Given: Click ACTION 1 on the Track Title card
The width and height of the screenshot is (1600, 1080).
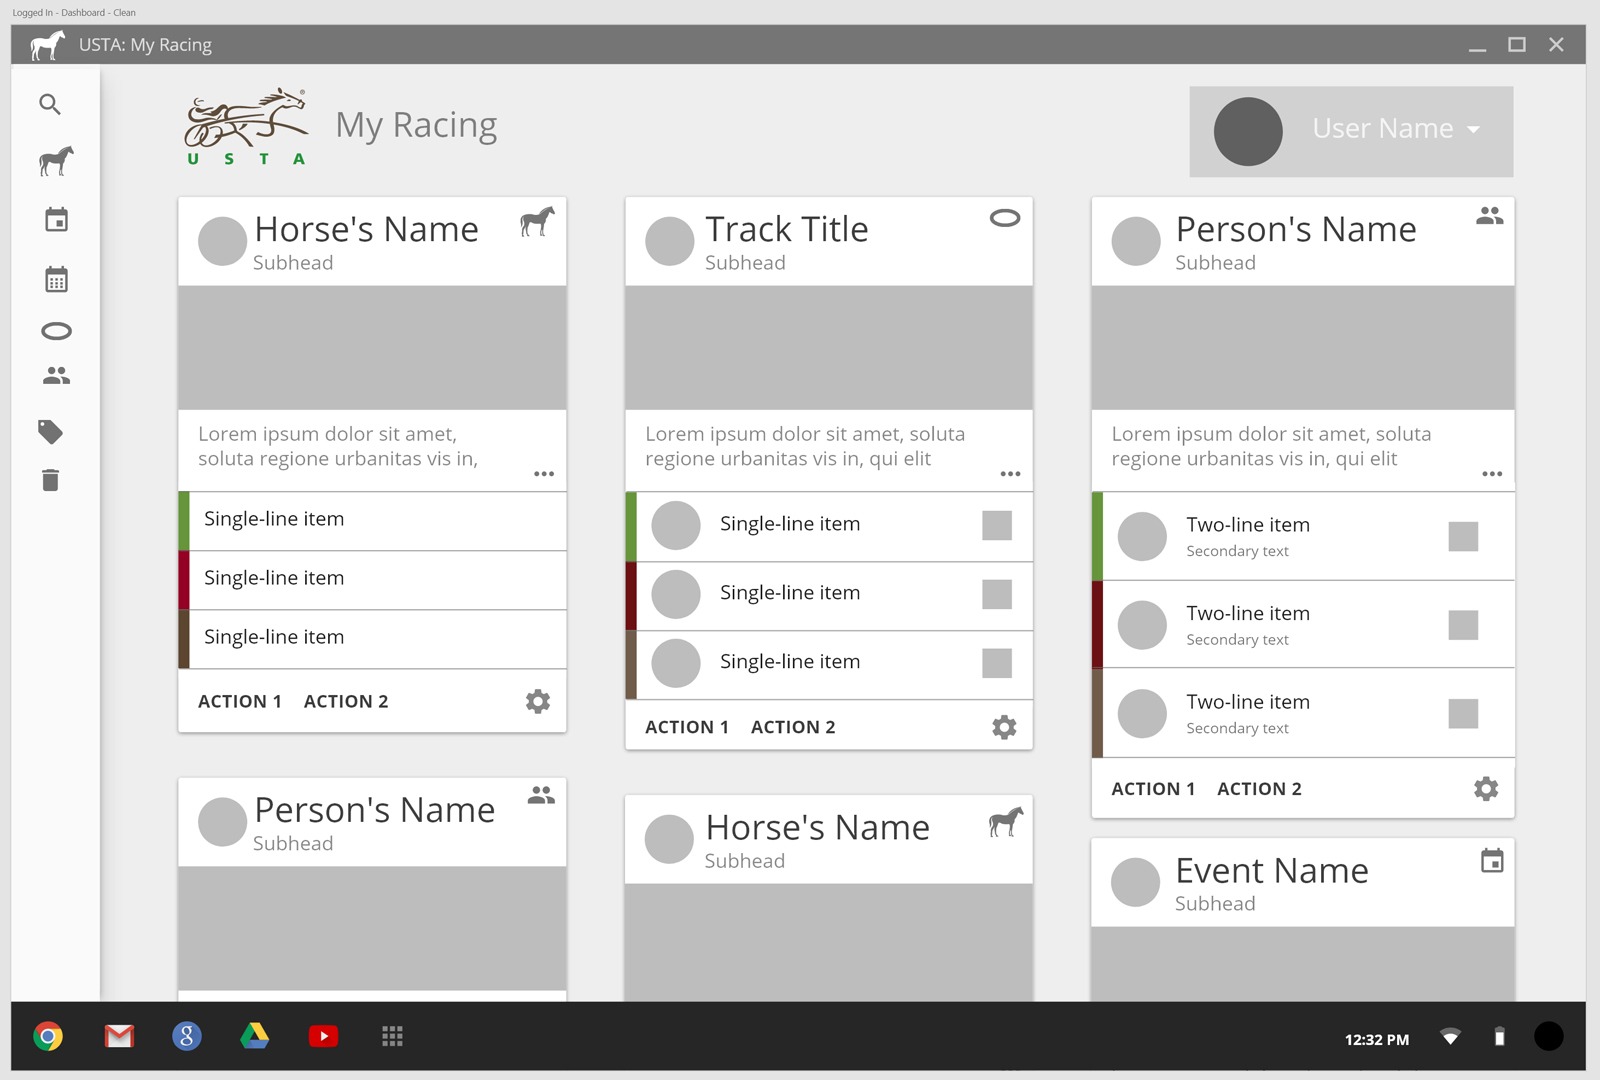Looking at the screenshot, I should [686, 727].
